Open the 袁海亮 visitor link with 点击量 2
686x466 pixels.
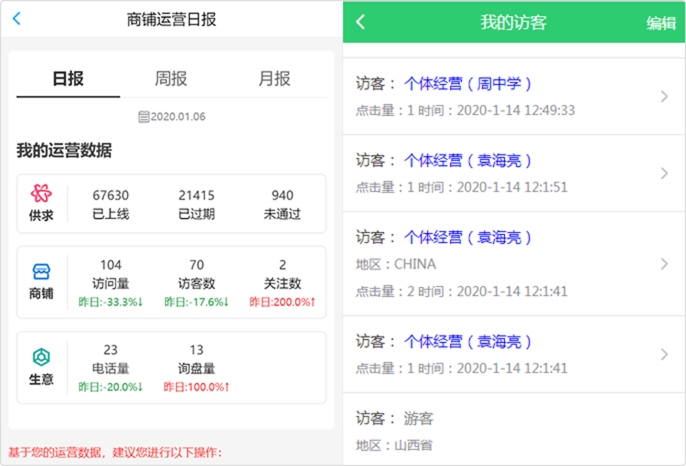click(468, 238)
